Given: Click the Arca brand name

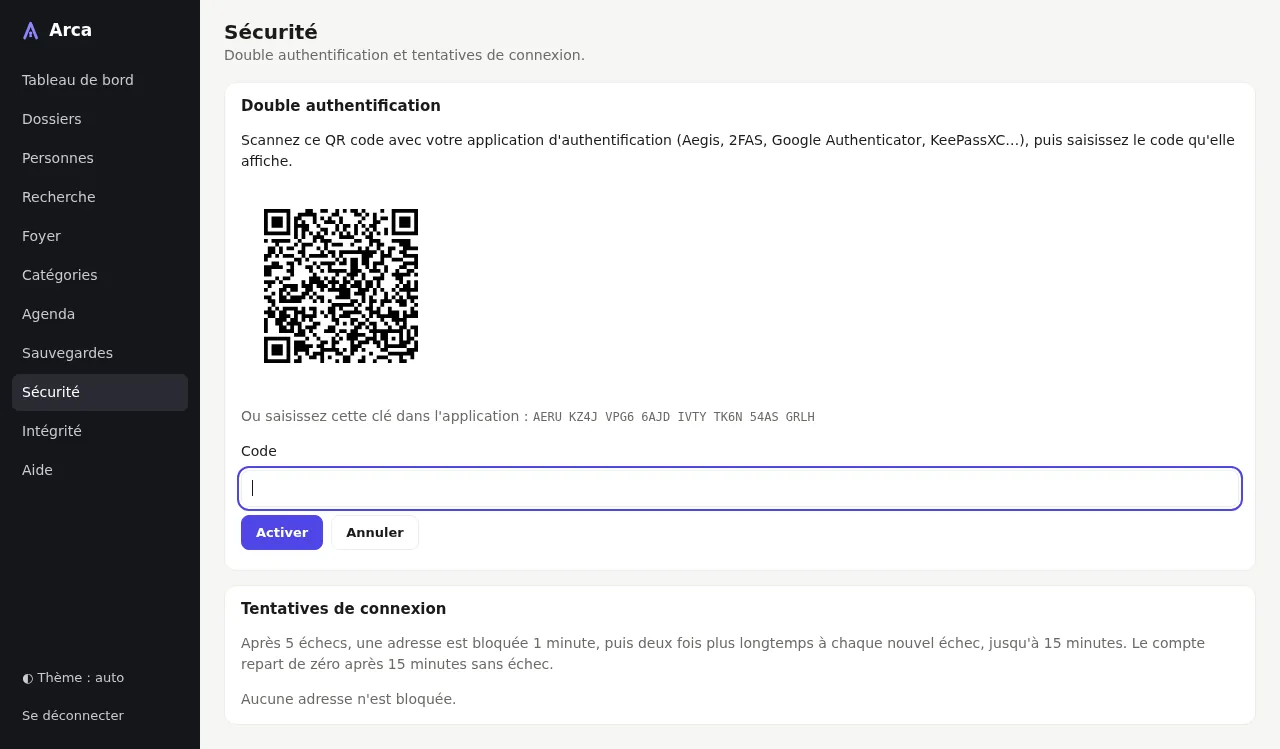Looking at the screenshot, I should [70, 30].
